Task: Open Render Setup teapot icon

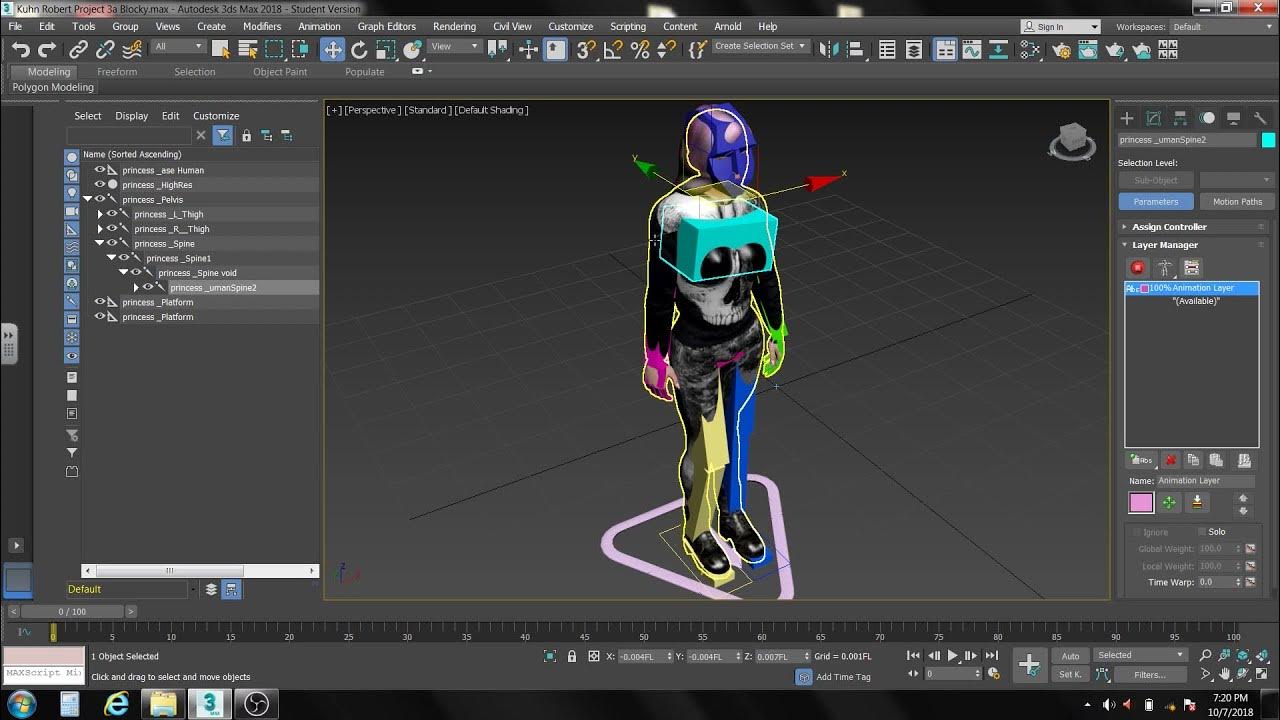Action: pyautogui.click(x=1062, y=49)
